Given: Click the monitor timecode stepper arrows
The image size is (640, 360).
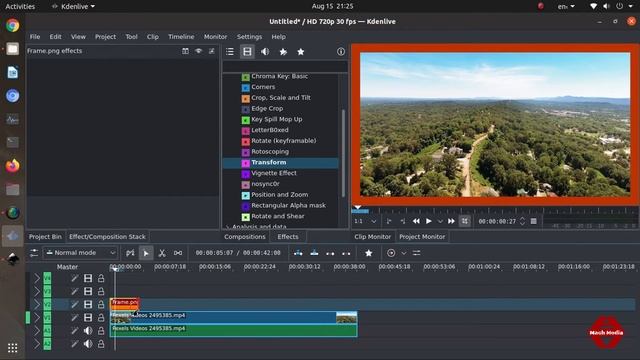Looking at the screenshot, I should pos(522,221).
